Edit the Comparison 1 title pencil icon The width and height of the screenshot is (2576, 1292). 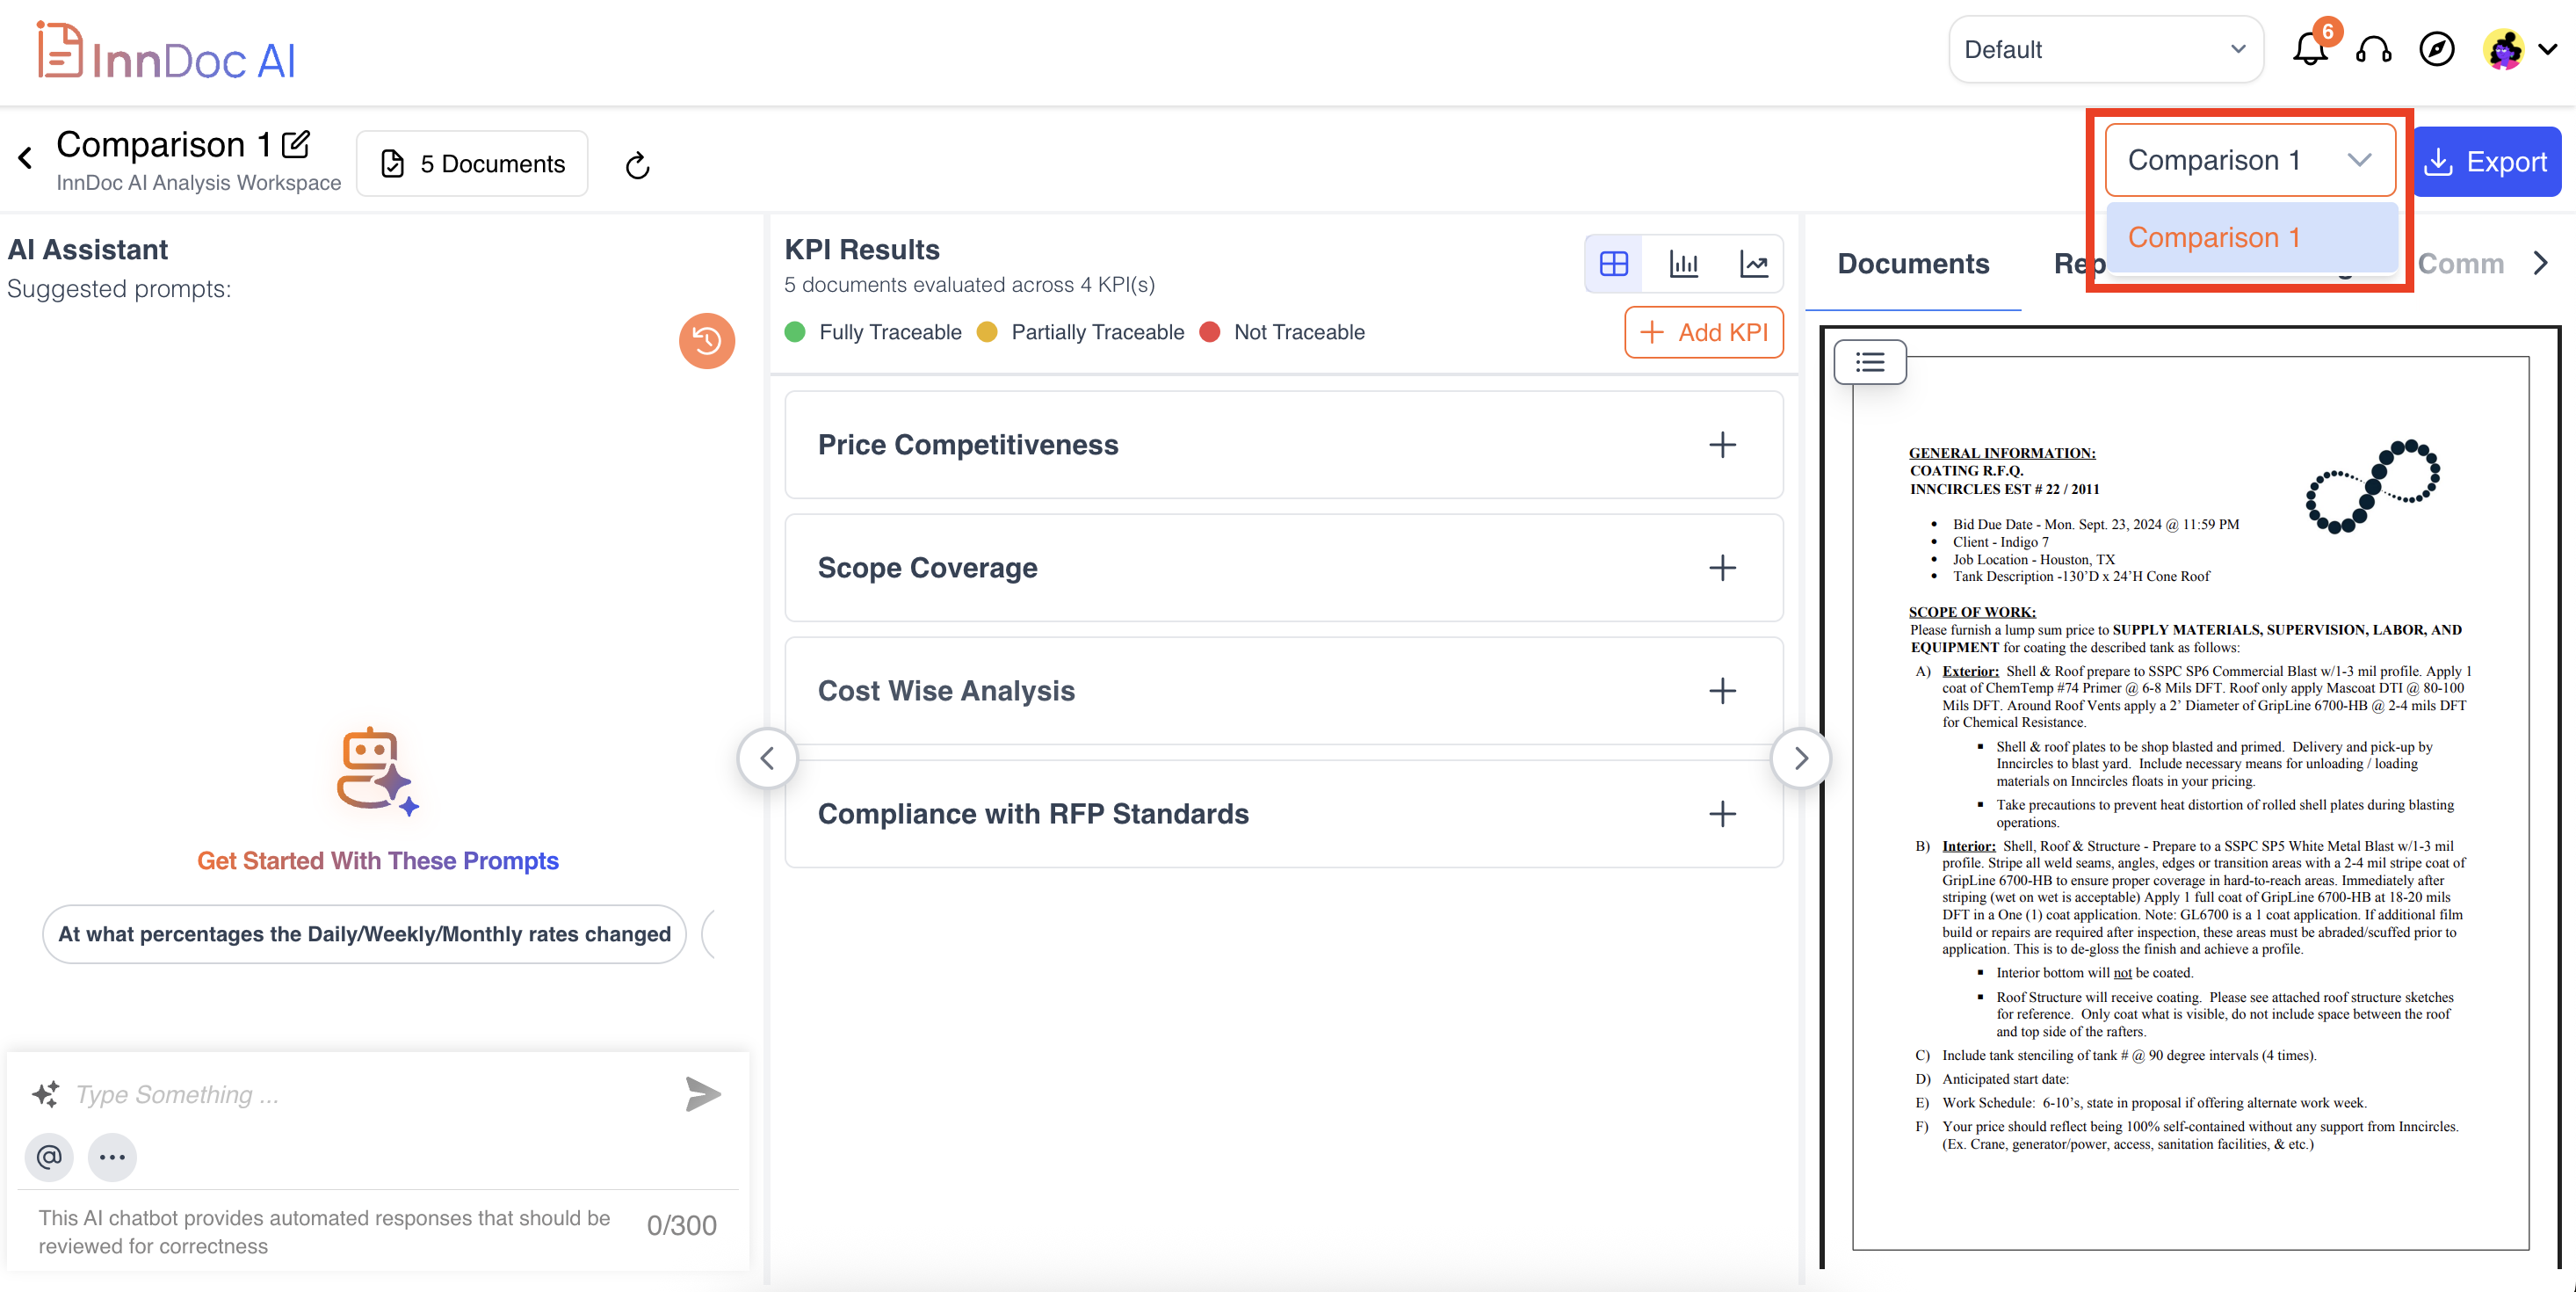[x=296, y=145]
